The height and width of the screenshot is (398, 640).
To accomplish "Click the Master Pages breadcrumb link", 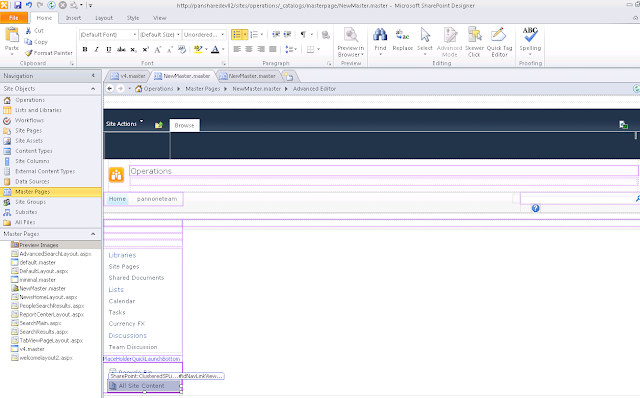I will [x=202, y=89].
